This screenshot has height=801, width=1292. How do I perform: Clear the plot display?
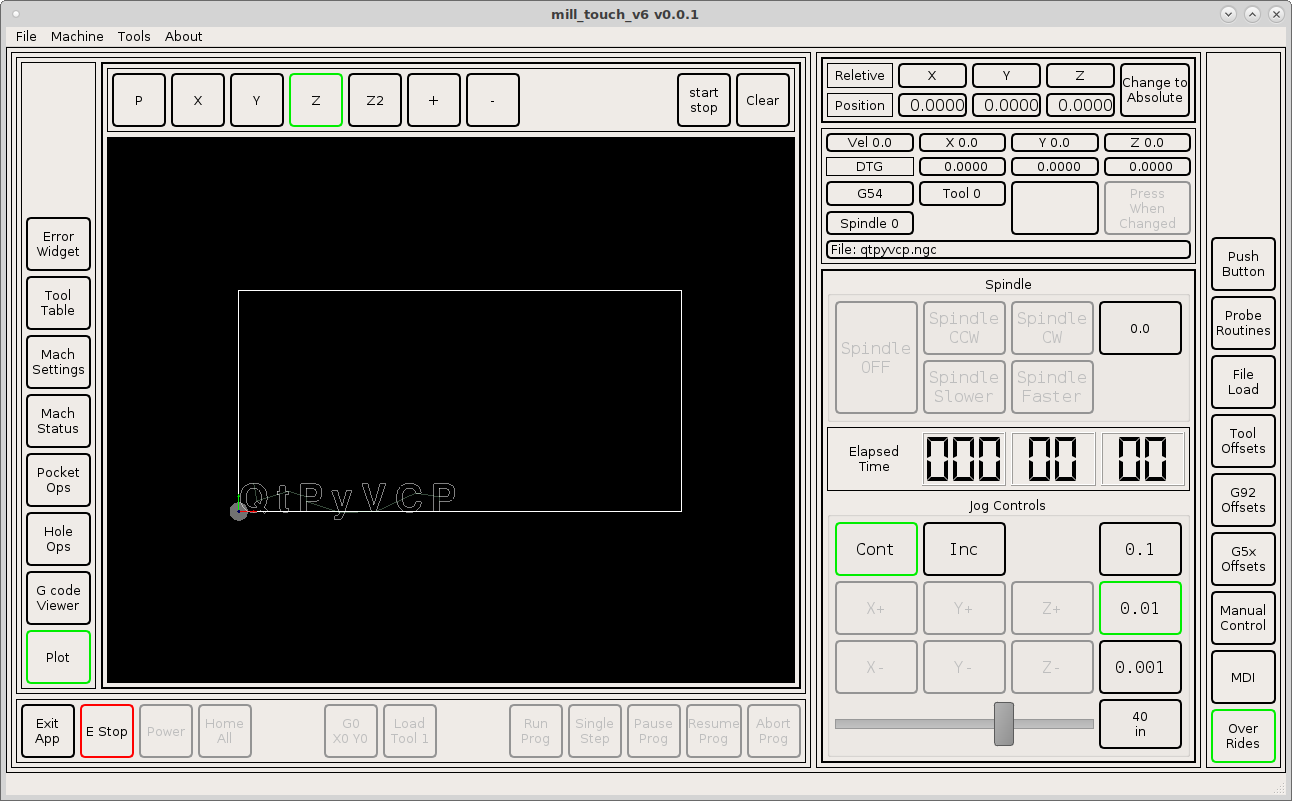(x=763, y=100)
